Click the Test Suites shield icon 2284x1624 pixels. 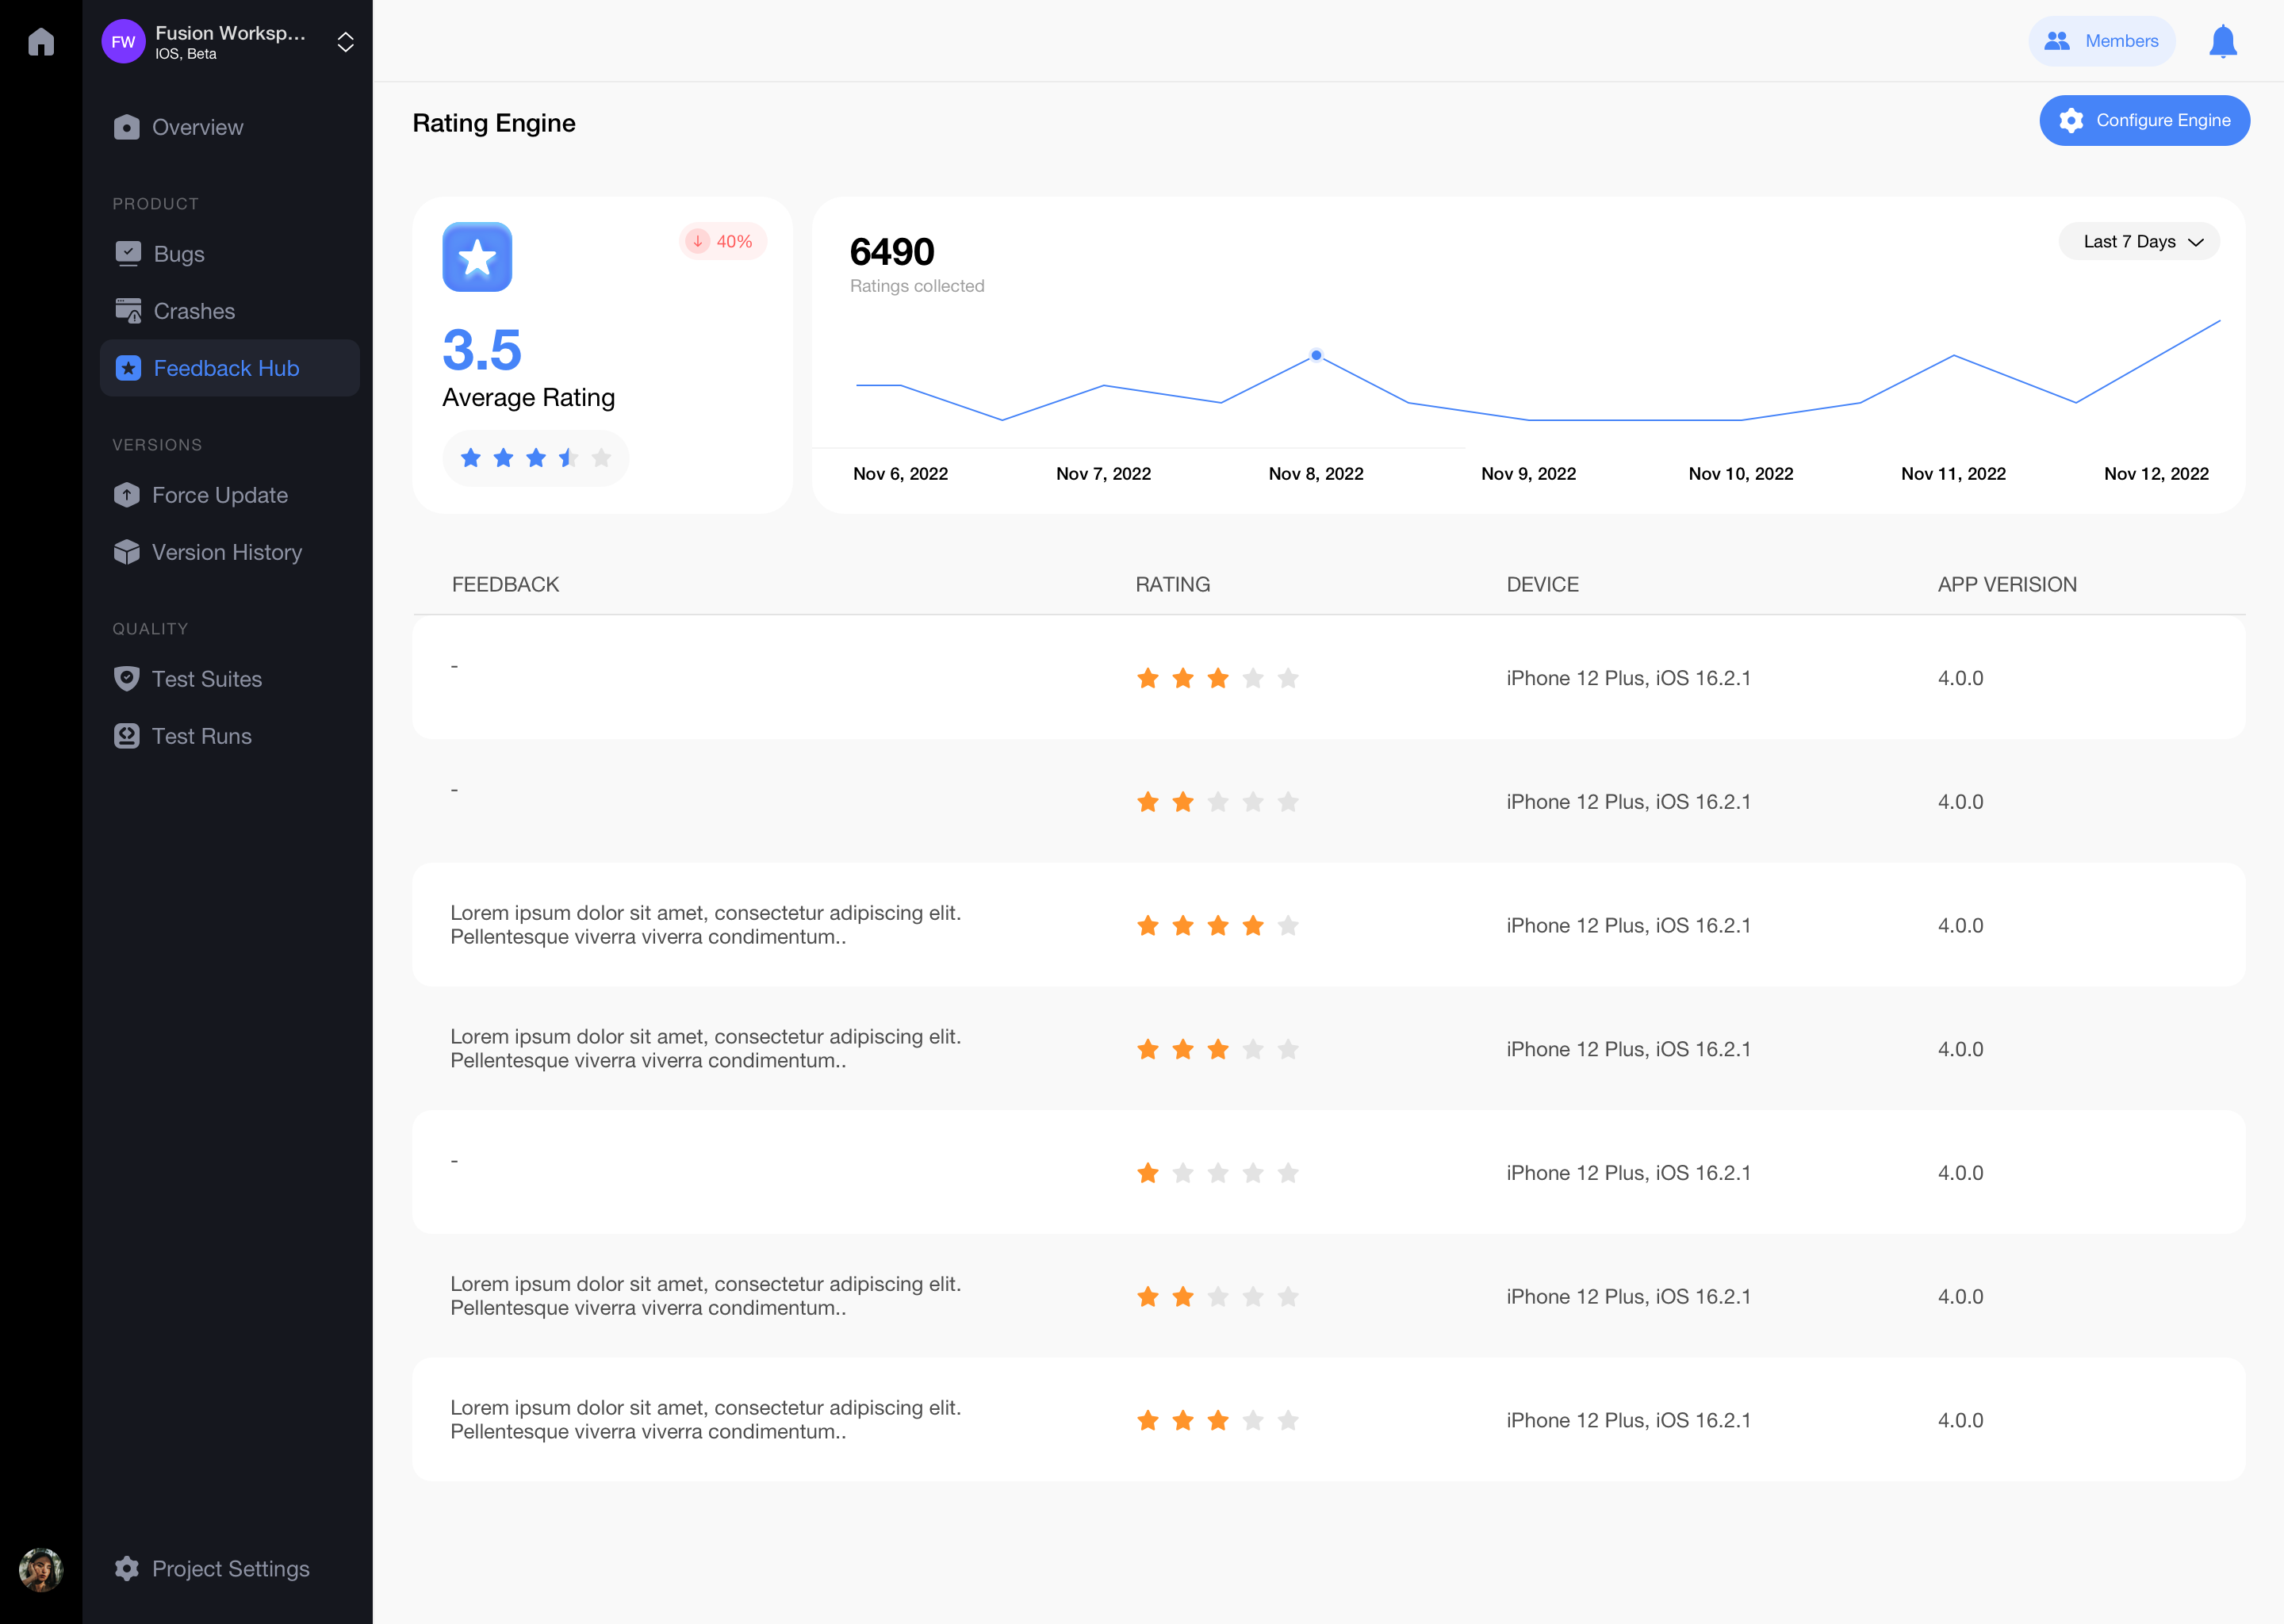[127, 679]
